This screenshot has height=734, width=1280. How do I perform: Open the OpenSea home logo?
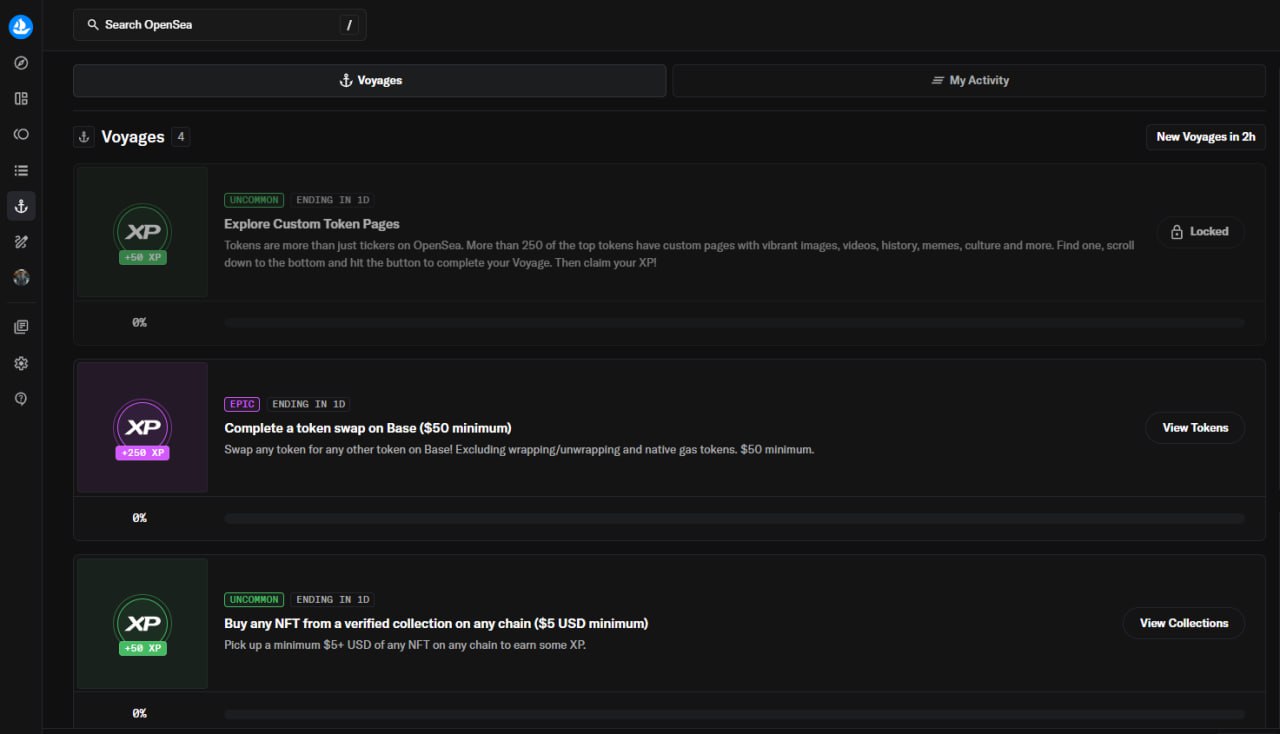tap(21, 27)
